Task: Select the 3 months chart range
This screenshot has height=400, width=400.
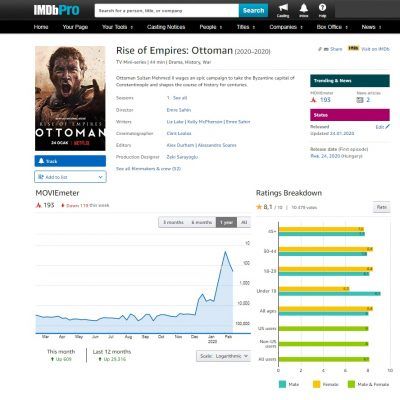Action: (173, 222)
